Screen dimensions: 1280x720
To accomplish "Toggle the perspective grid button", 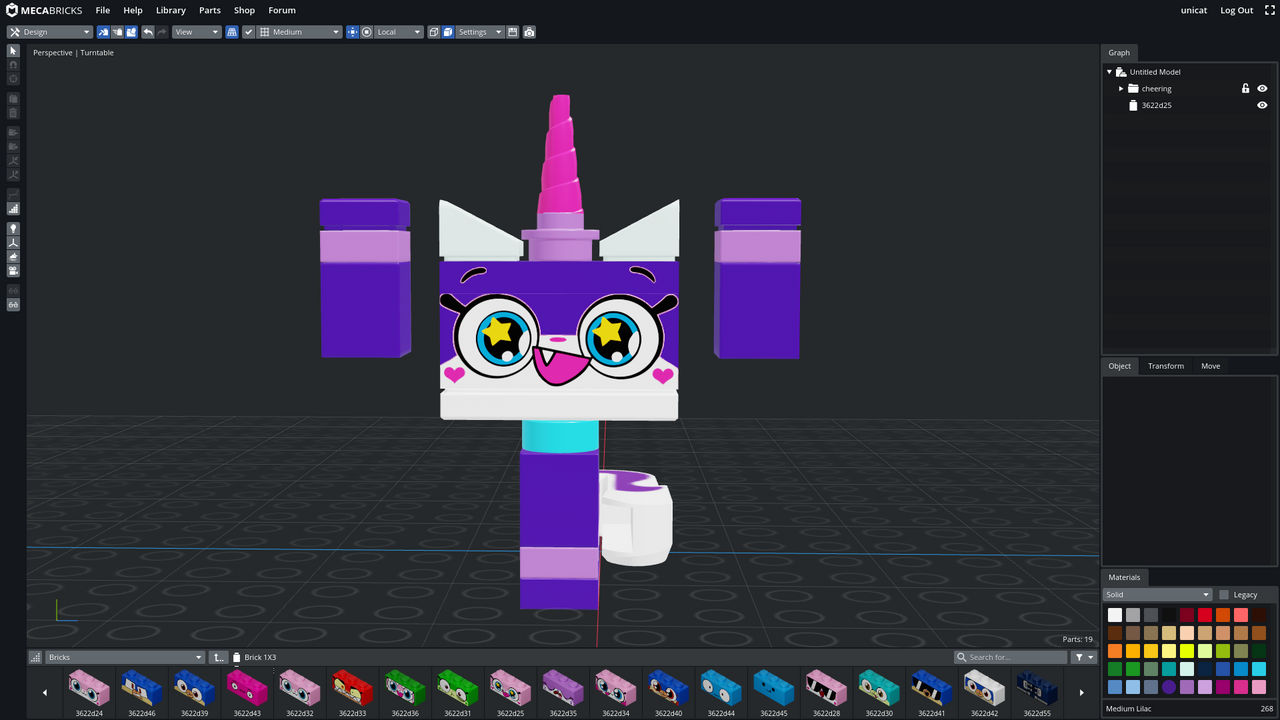I will (x=232, y=32).
